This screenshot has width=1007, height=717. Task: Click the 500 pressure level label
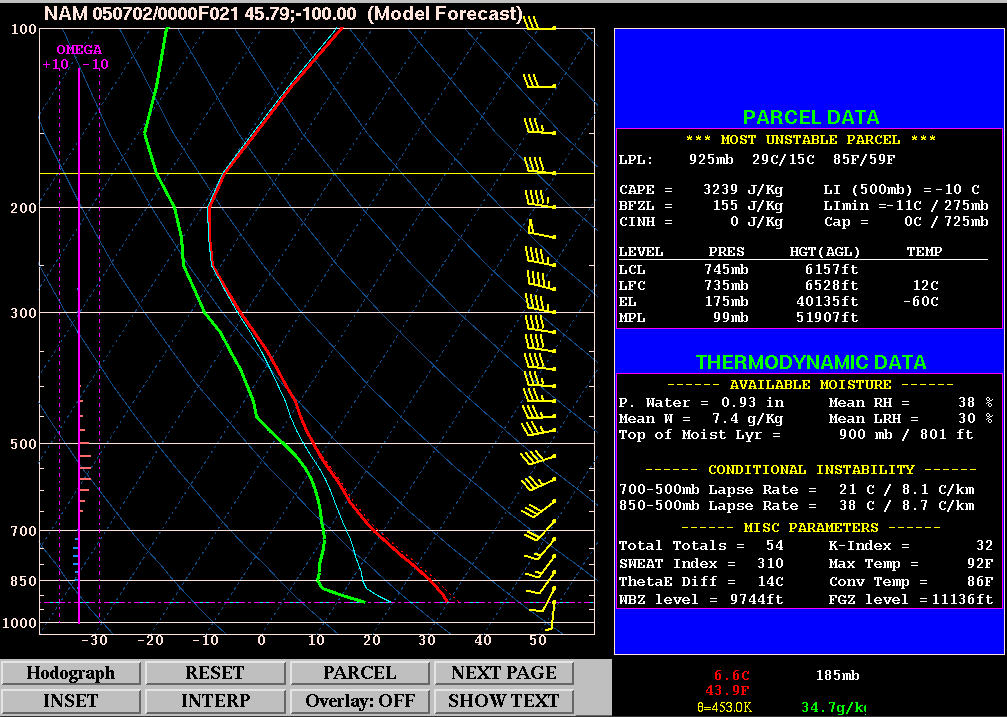pos(23,444)
